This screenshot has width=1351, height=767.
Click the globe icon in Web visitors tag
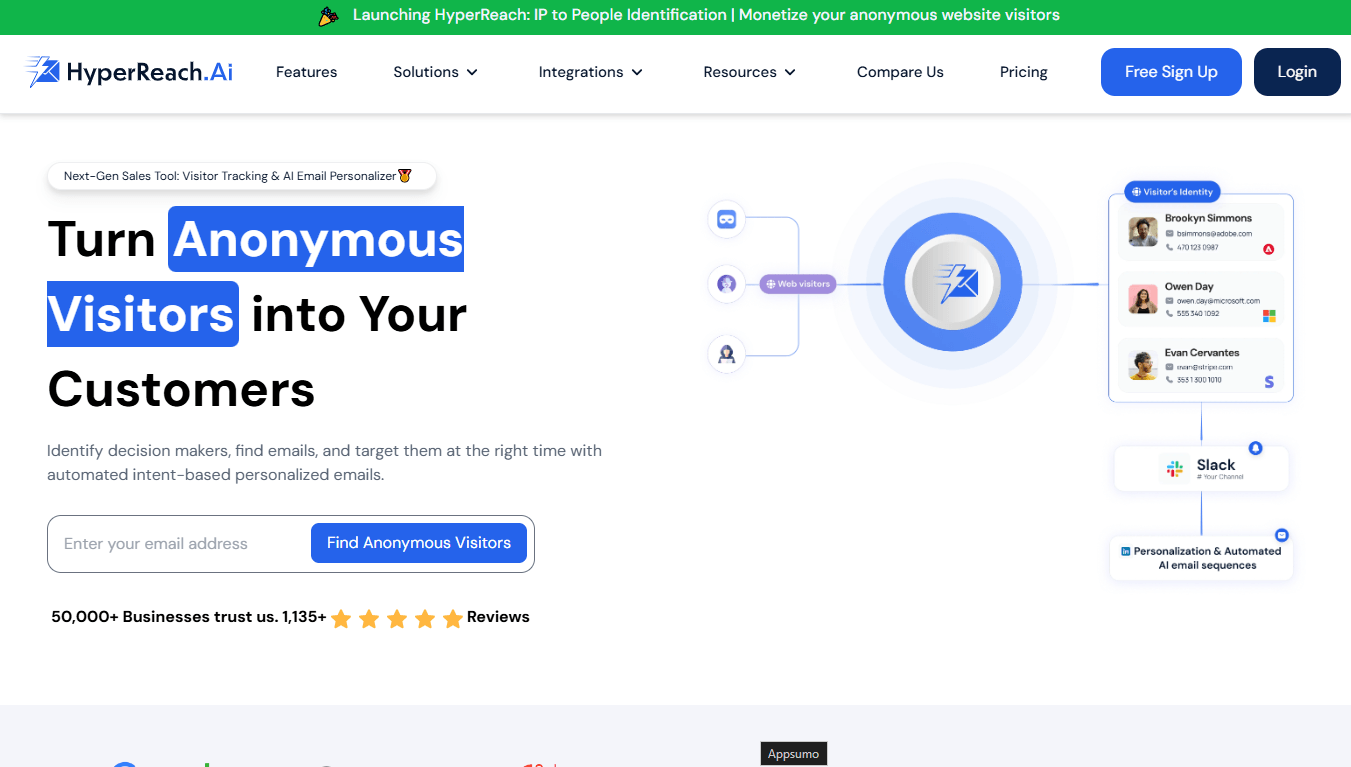(x=771, y=284)
